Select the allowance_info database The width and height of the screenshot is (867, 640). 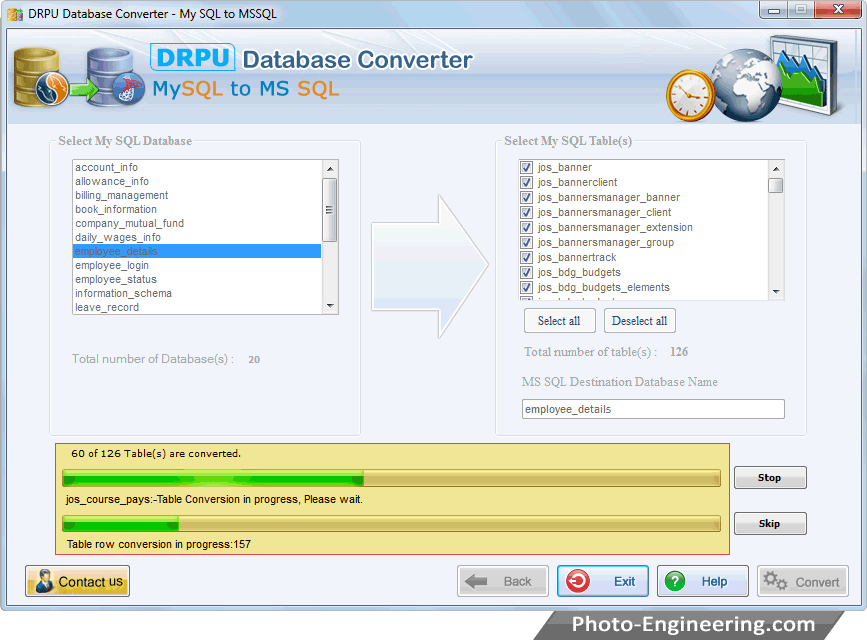(x=197, y=181)
